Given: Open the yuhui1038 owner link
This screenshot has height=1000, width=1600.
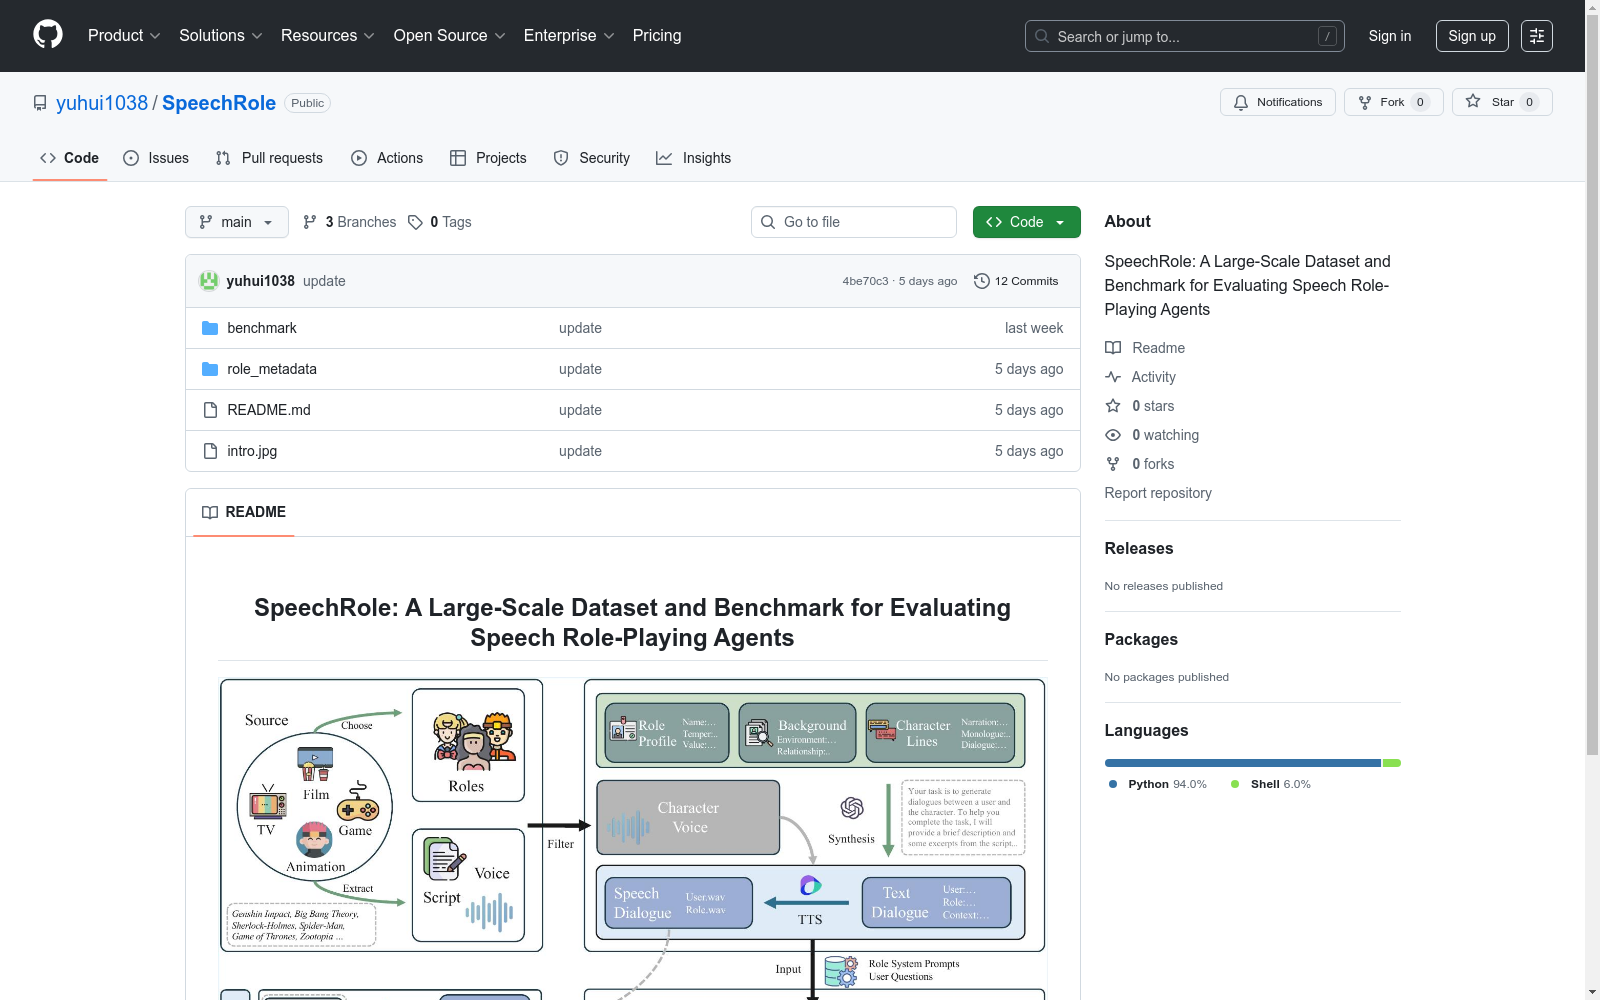Looking at the screenshot, I should tap(102, 103).
